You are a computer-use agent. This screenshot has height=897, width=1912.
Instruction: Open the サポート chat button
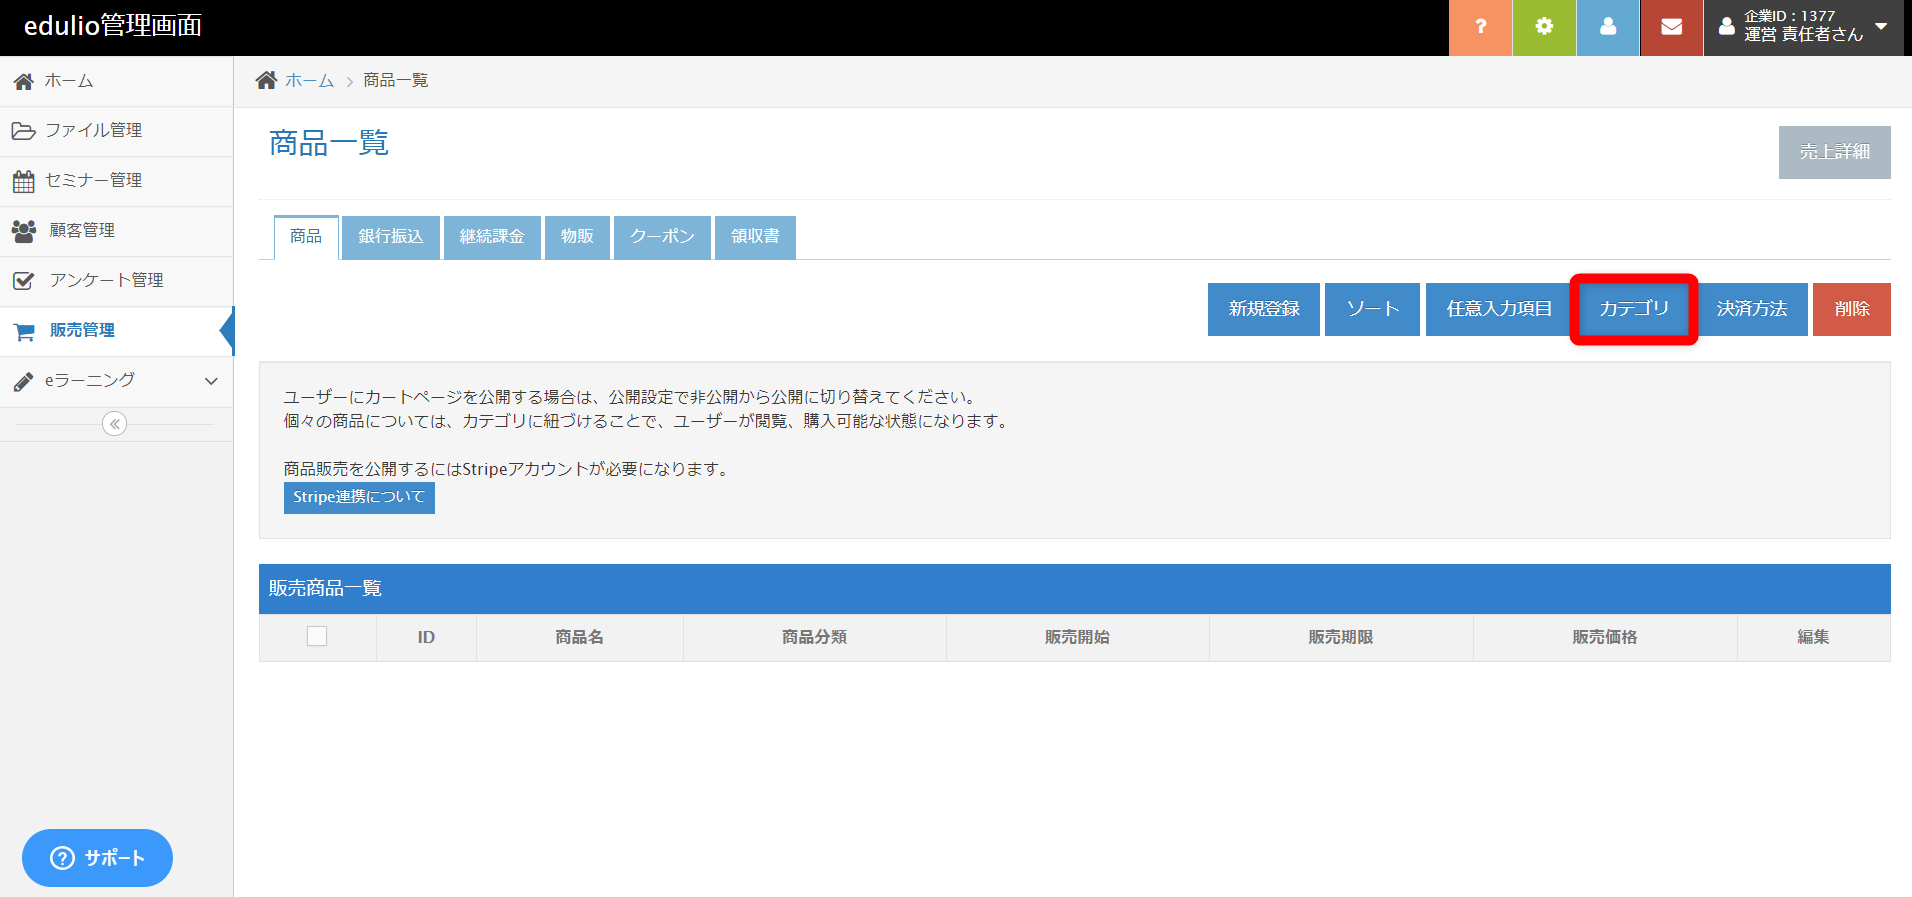point(97,858)
